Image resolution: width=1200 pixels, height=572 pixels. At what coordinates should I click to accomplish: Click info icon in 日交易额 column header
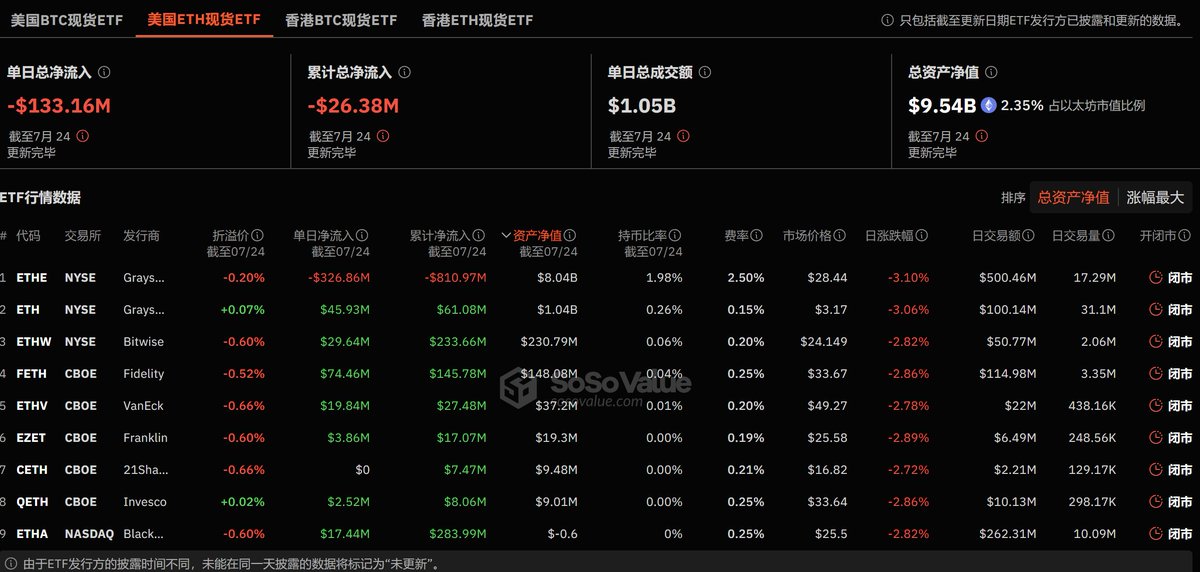pos(1028,236)
